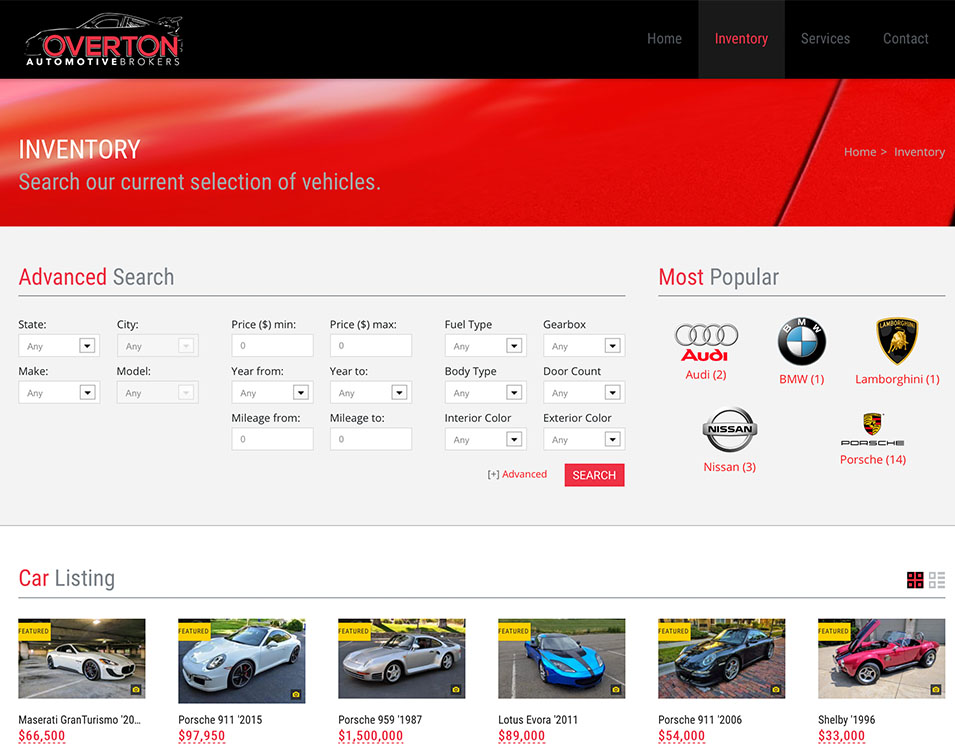The image size is (955, 748).
Task: Click the $66,500 price
Action: tap(41, 736)
